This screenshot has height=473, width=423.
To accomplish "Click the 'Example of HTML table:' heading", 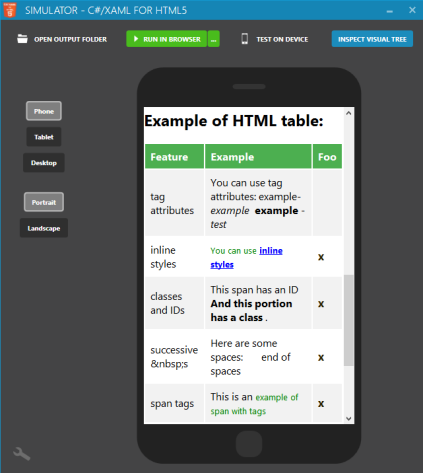I will [x=234, y=121].
